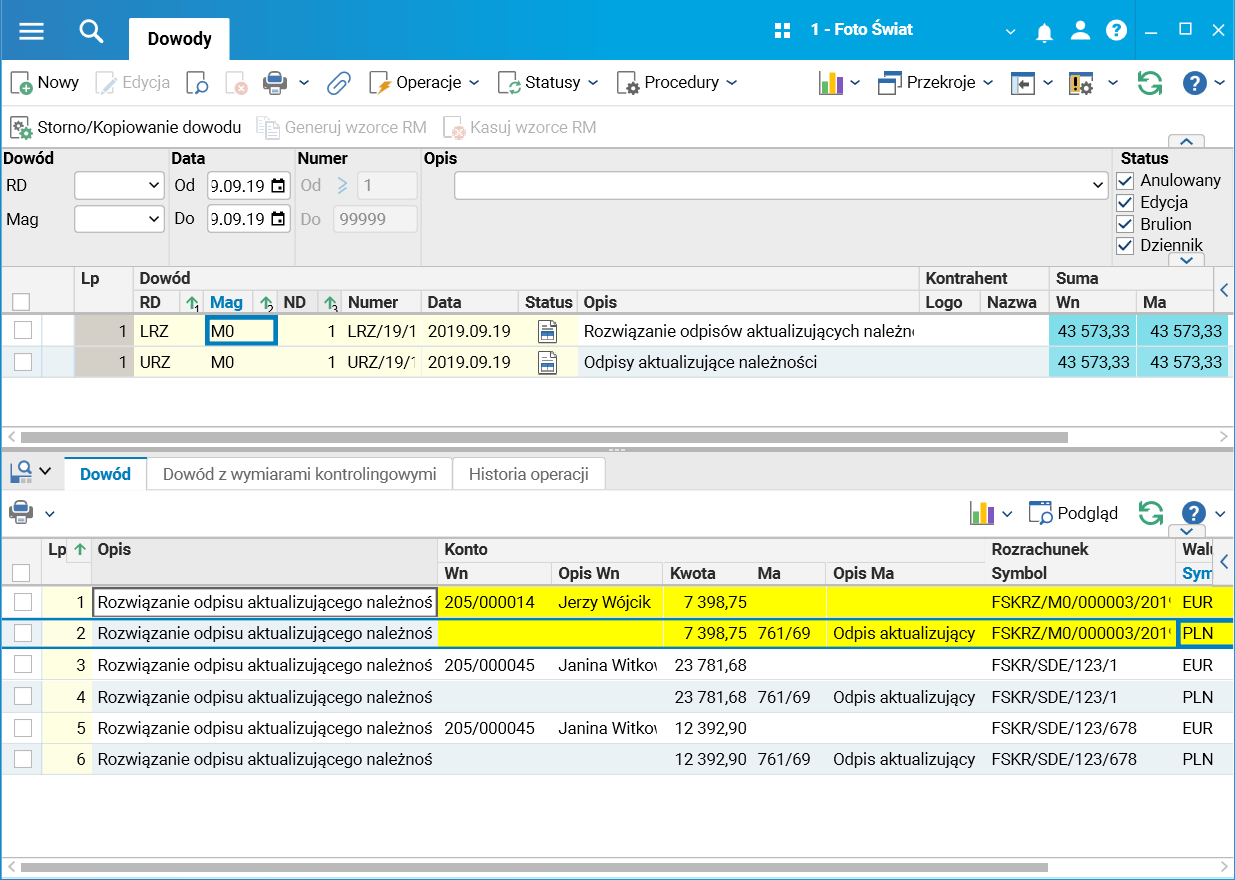The height and width of the screenshot is (880, 1235).
Task: Open the hamburger main menu
Action: (x=32, y=31)
